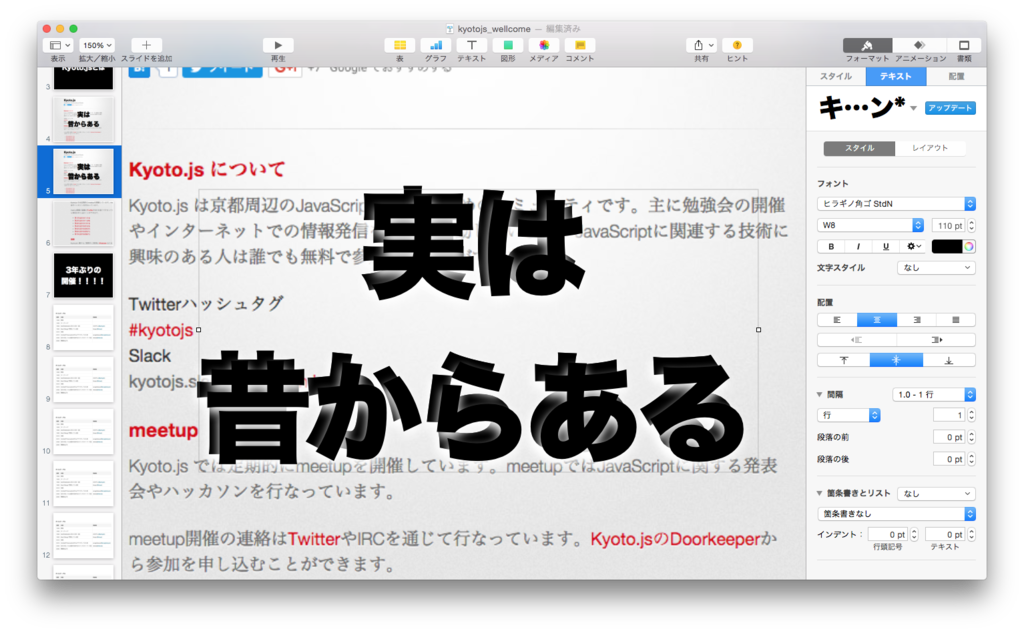Collapse the 間隔 spacing section
Image resolution: width=1024 pixels, height=633 pixels.
[820, 395]
